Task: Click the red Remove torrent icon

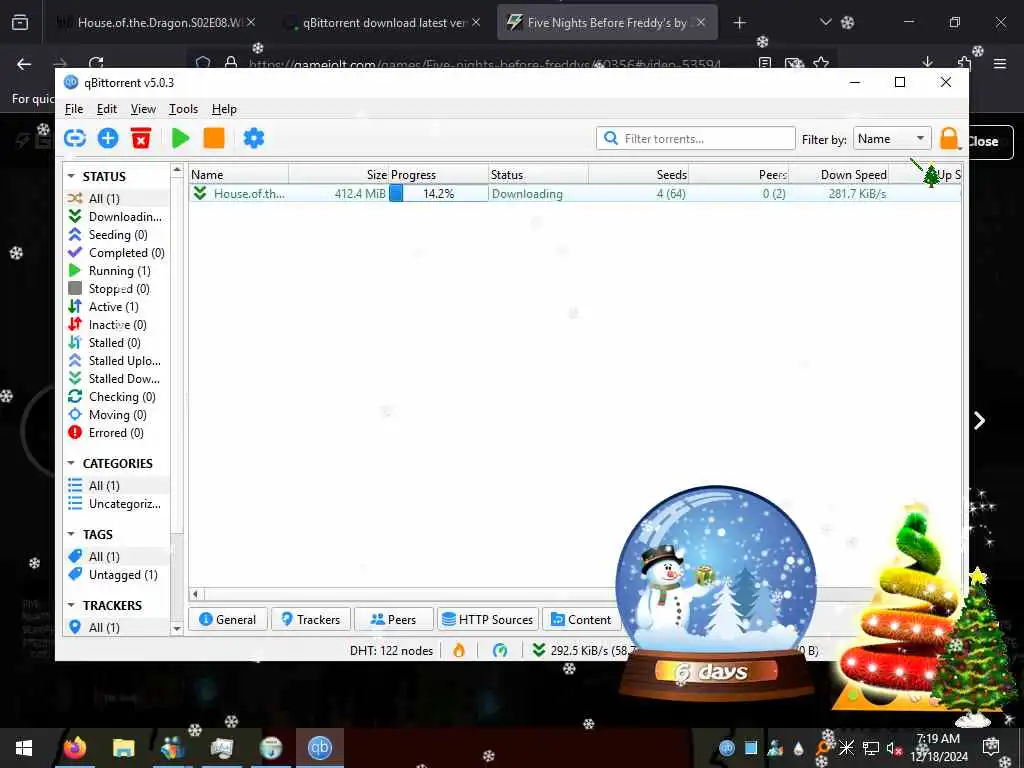Action: click(x=141, y=138)
